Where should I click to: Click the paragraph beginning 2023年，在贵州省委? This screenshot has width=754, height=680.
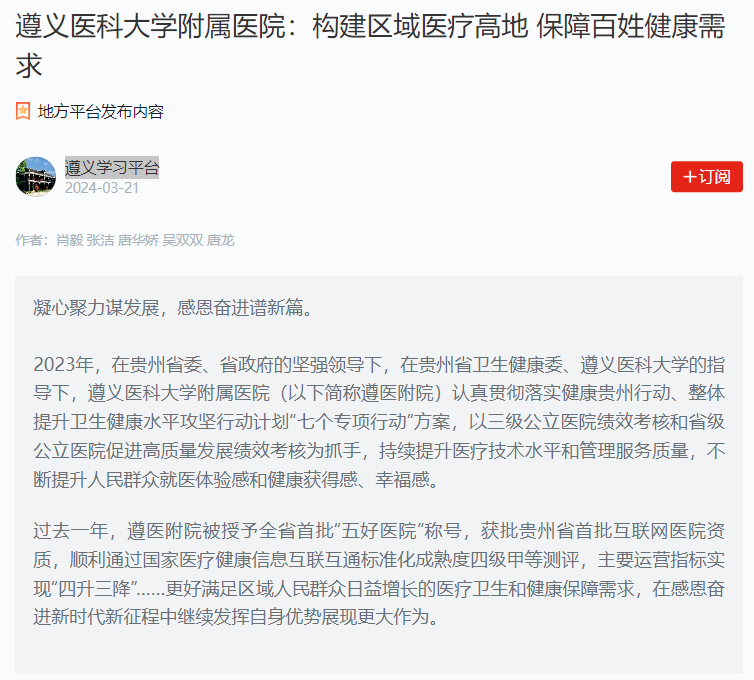pyautogui.click(x=379, y=422)
